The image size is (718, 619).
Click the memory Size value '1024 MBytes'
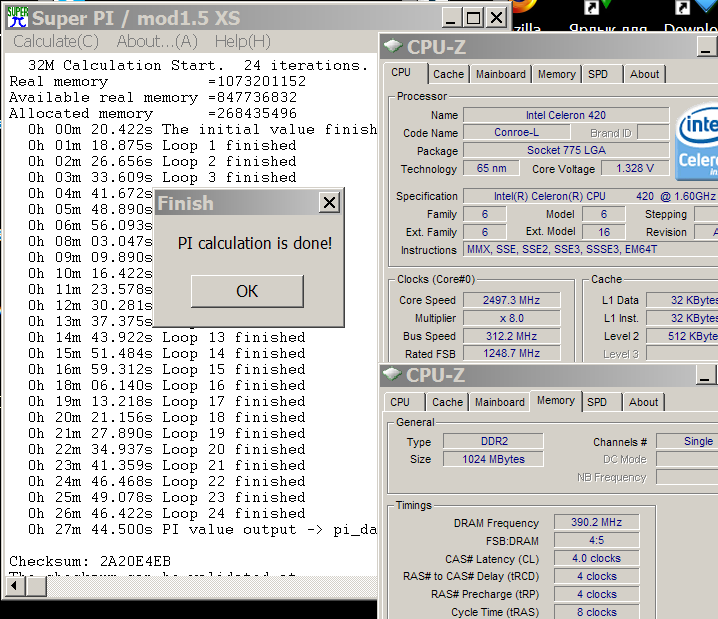tap(494, 459)
